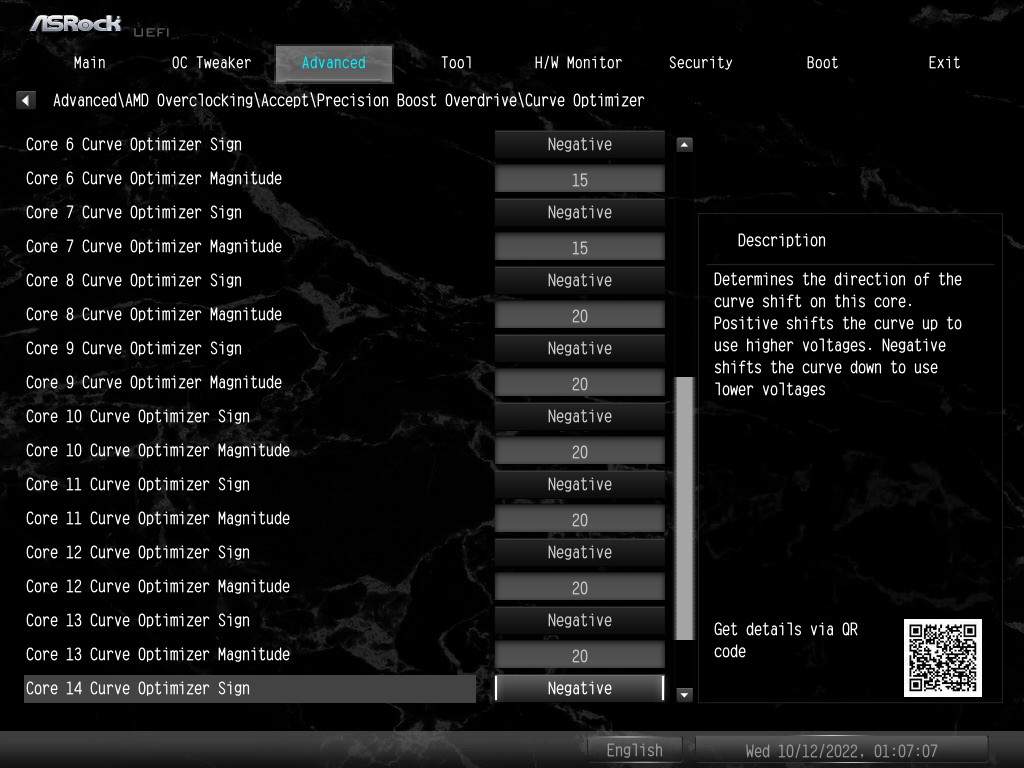Open Core 6 Curve Optimizer Sign dropdown
This screenshot has width=1024, height=768.
(x=580, y=144)
